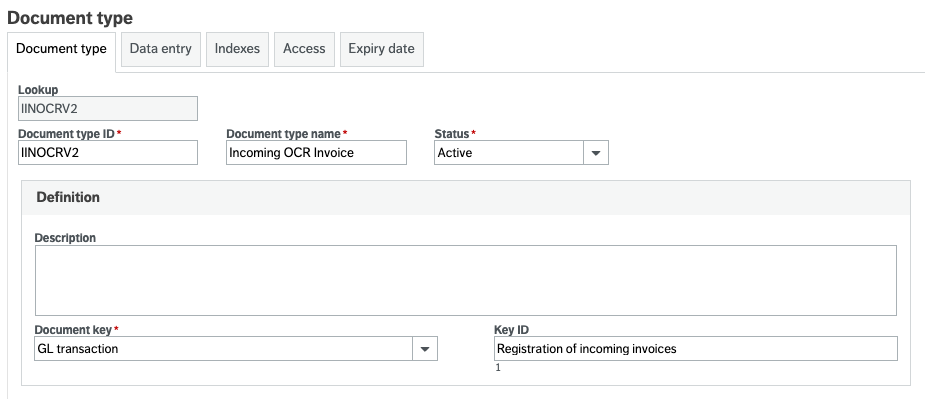The height and width of the screenshot is (399, 925).
Task: Click the Description label
Action: (x=65, y=238)
